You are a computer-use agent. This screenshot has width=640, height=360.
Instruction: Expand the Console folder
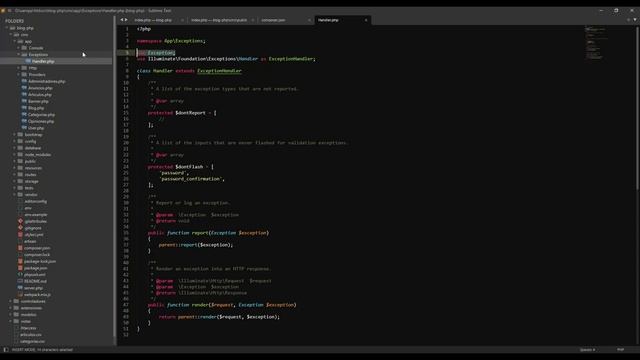pyautogui.click(x=18, y=48)
